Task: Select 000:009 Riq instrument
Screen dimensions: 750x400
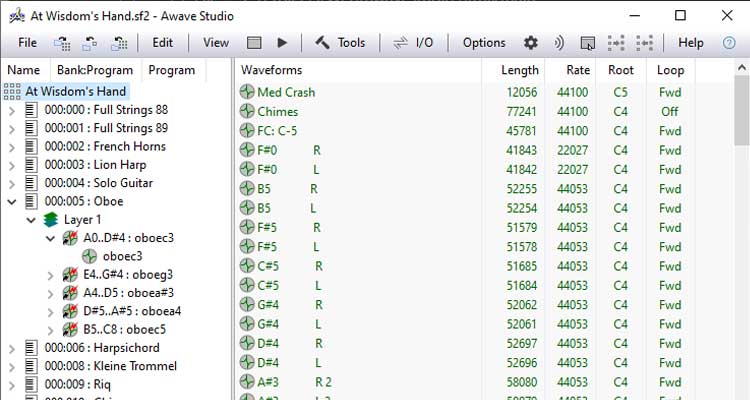Action: 77,384
